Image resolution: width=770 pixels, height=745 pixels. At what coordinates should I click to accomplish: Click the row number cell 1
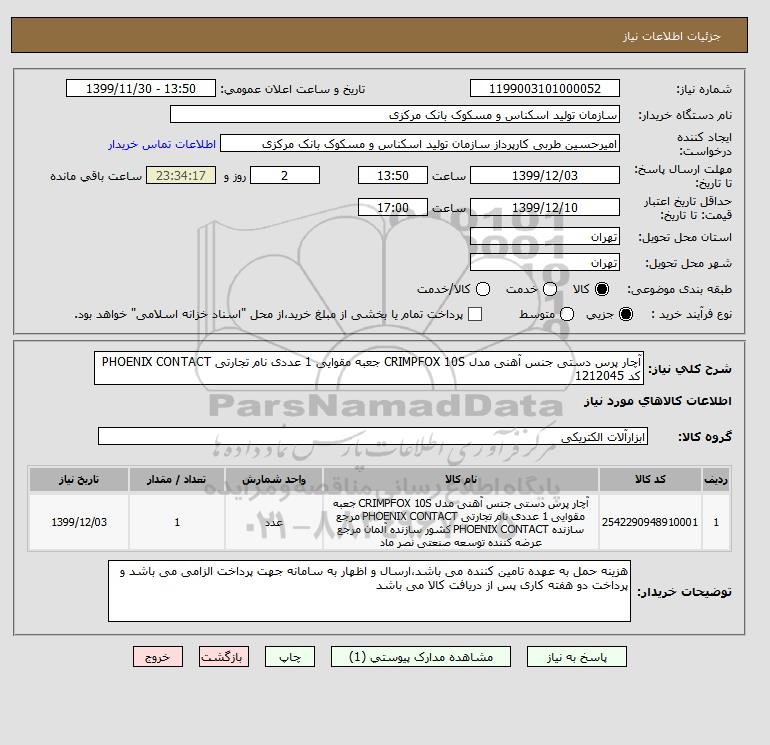(716, 522)
